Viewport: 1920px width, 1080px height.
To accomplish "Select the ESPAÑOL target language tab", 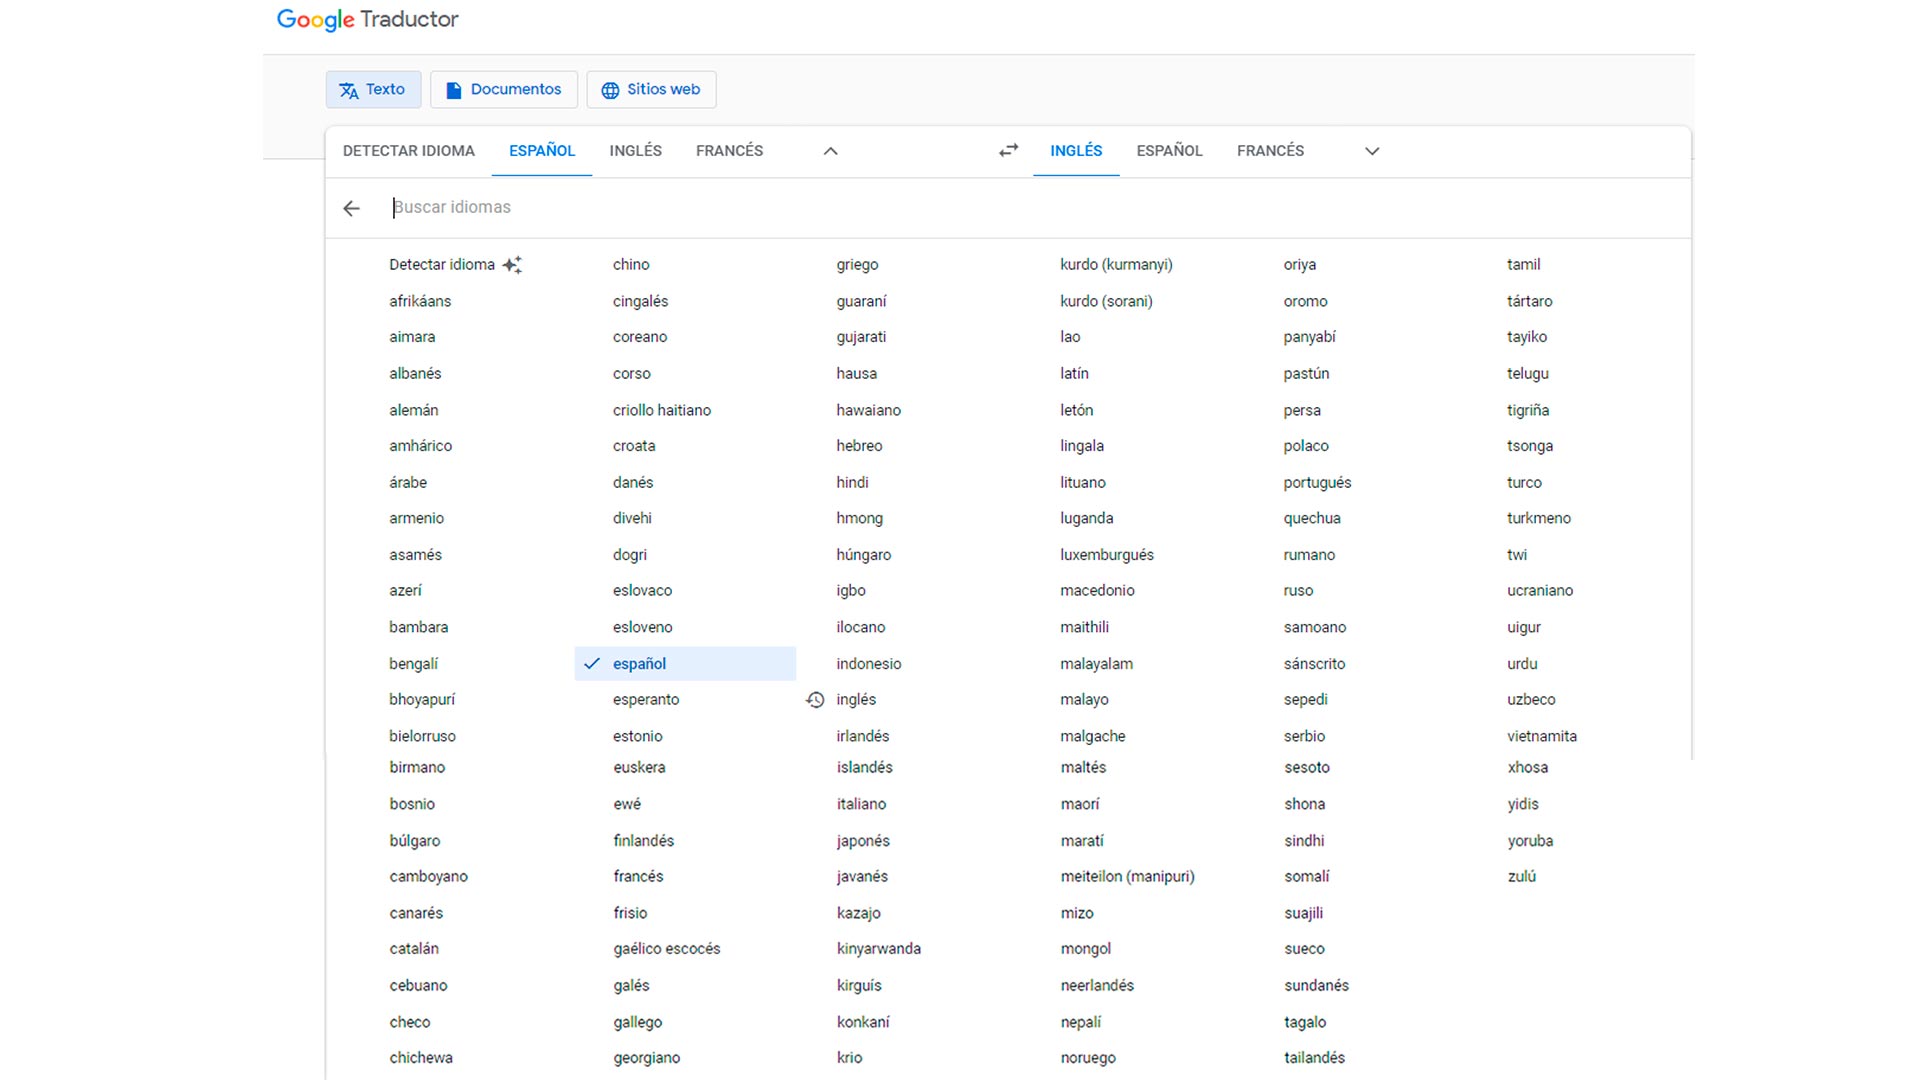I will (1169, 151).
